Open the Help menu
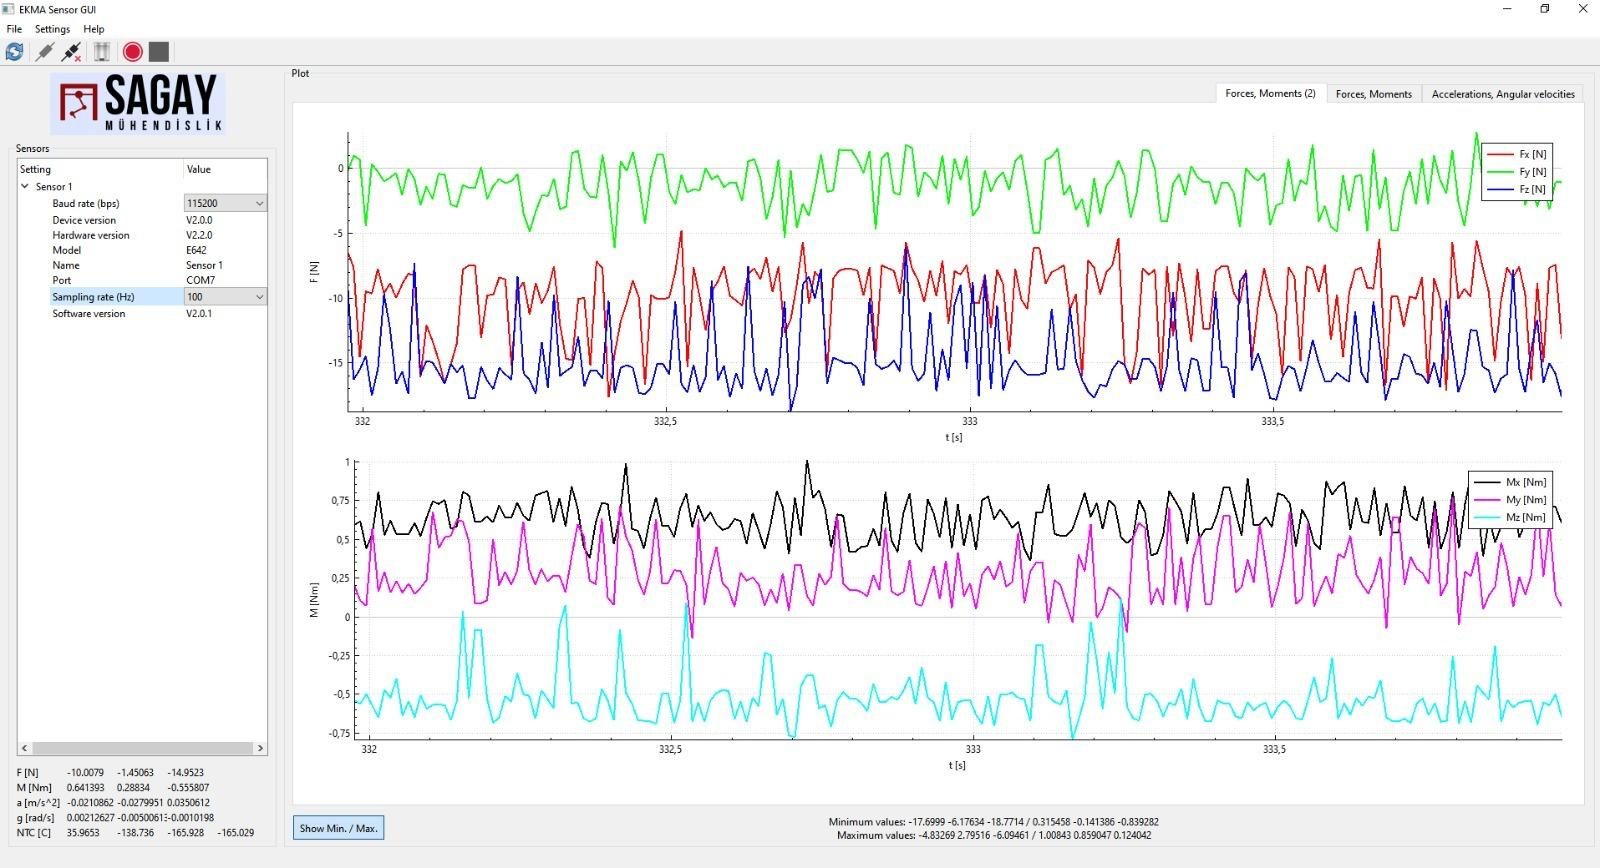The height and width of the screenshot is (868, 1600). [93, 29]
